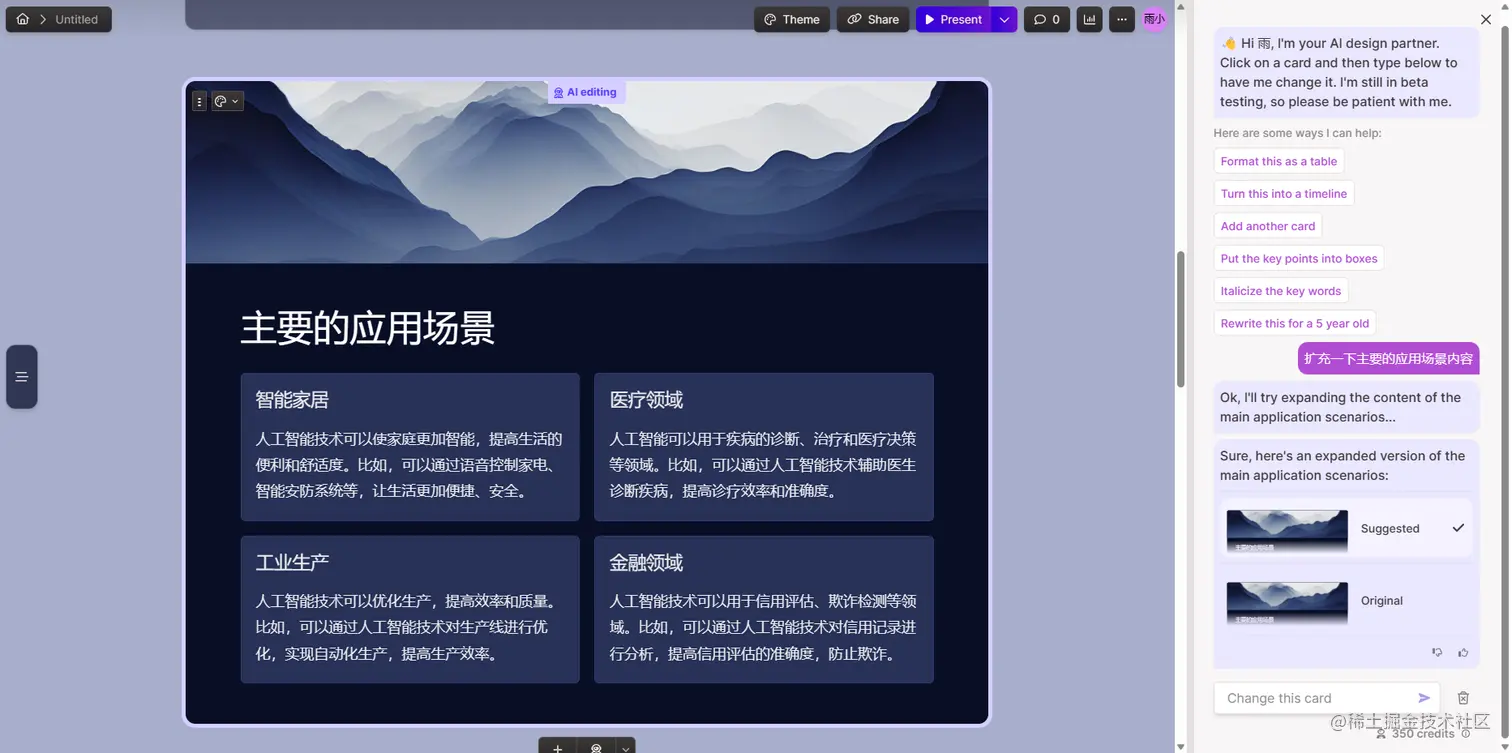
Task: Open the left outline sidebar toggle
Action: tap(22, 377)
